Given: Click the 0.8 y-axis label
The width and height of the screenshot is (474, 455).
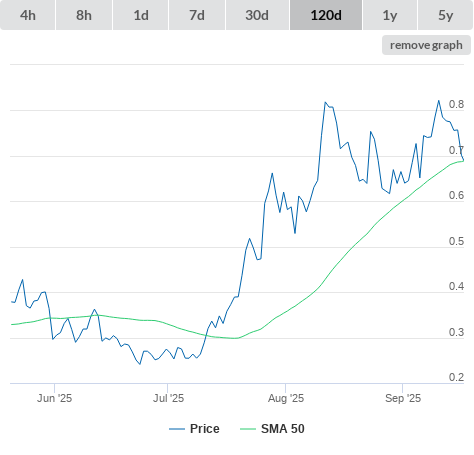Looking at the screenshot, I should [456, 104].
